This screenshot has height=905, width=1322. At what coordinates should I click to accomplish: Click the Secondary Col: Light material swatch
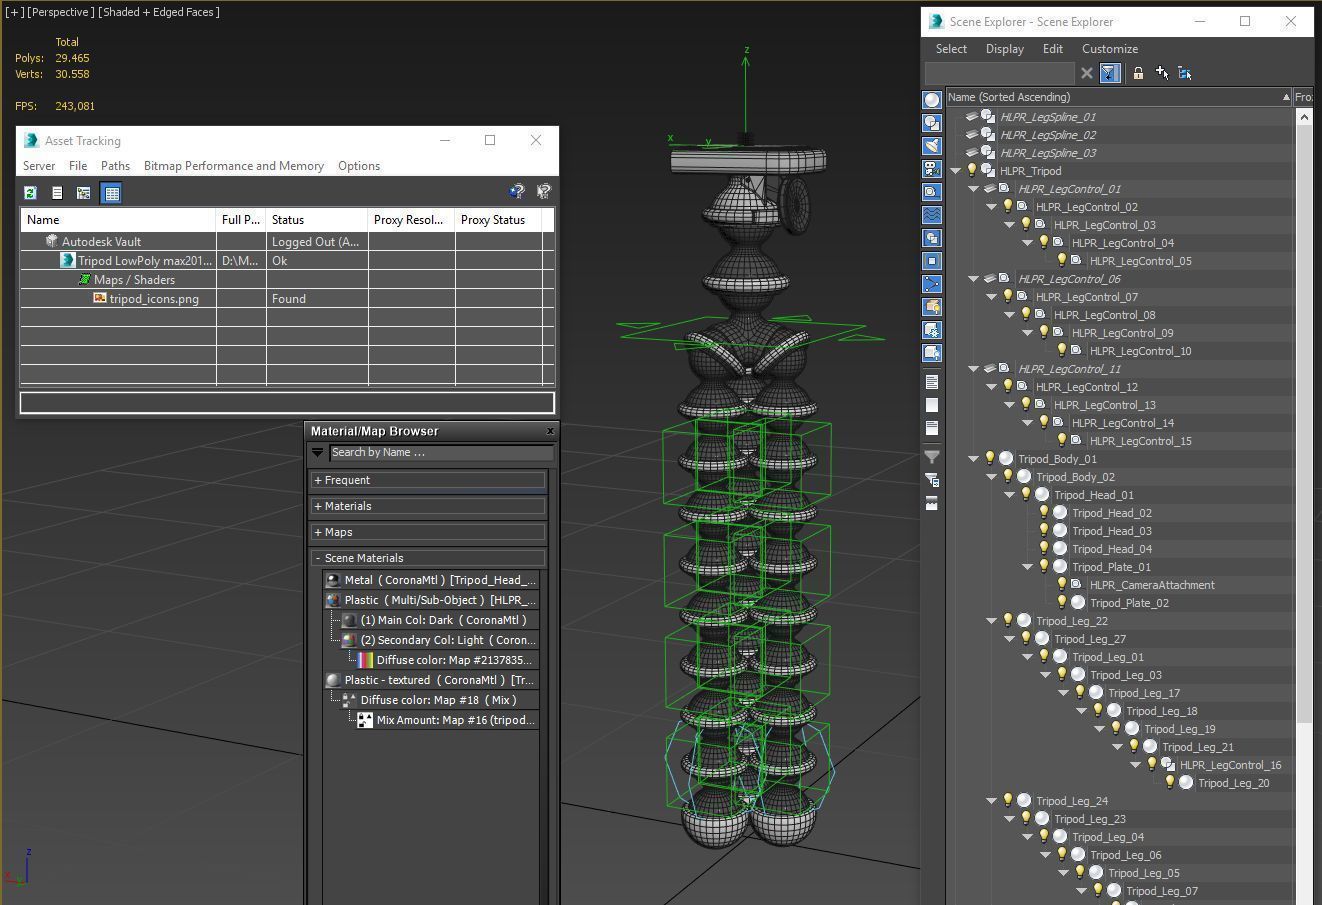(349, 640)
